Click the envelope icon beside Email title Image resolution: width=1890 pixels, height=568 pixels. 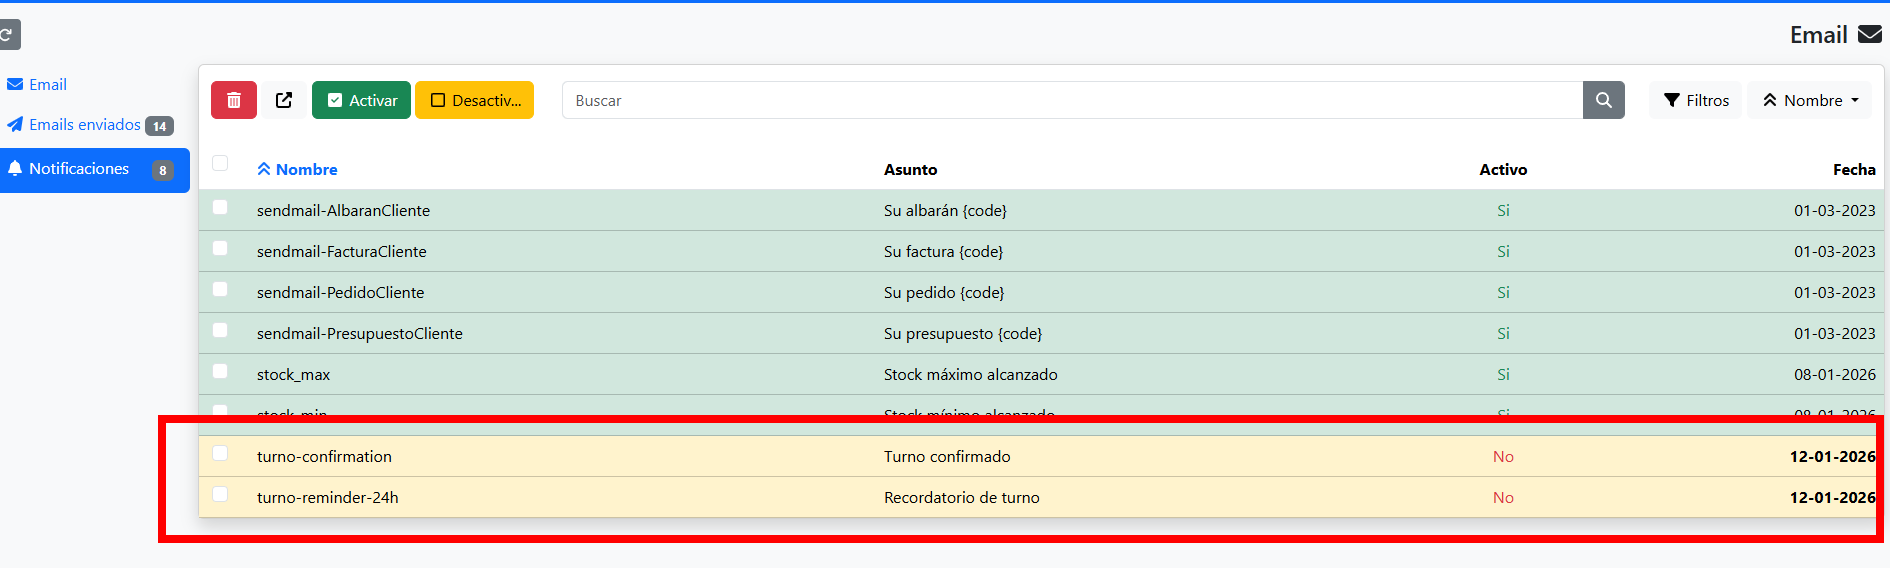[1869, 35]
